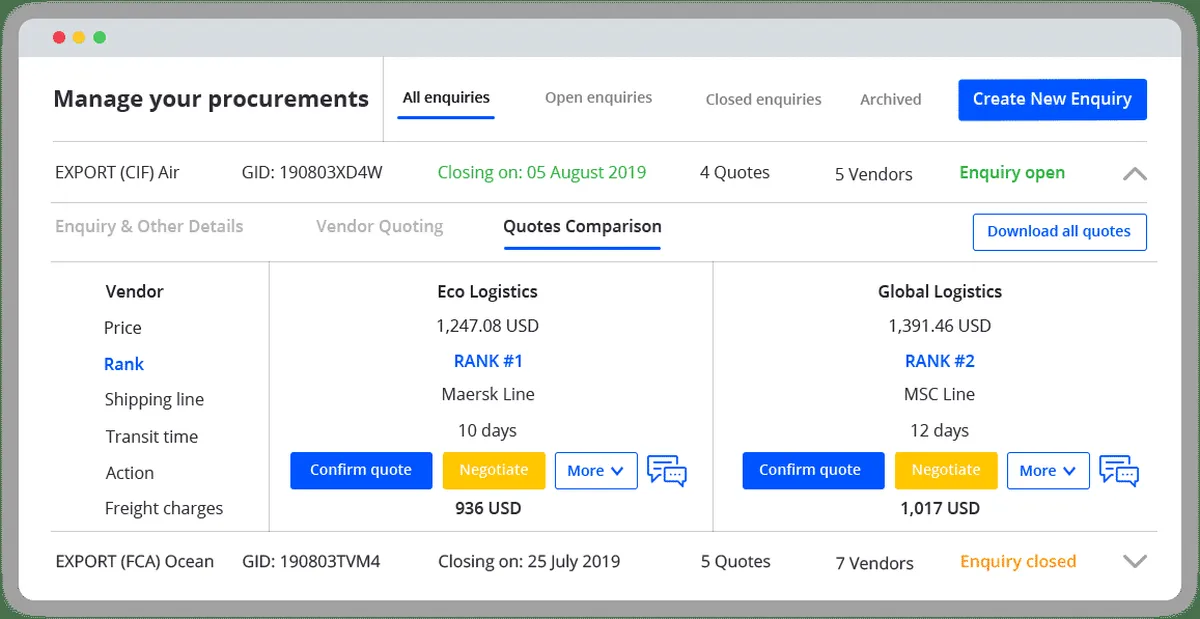Select the Archived tab
Viewport: 1200px width, 619px height.
pos(890,99)
